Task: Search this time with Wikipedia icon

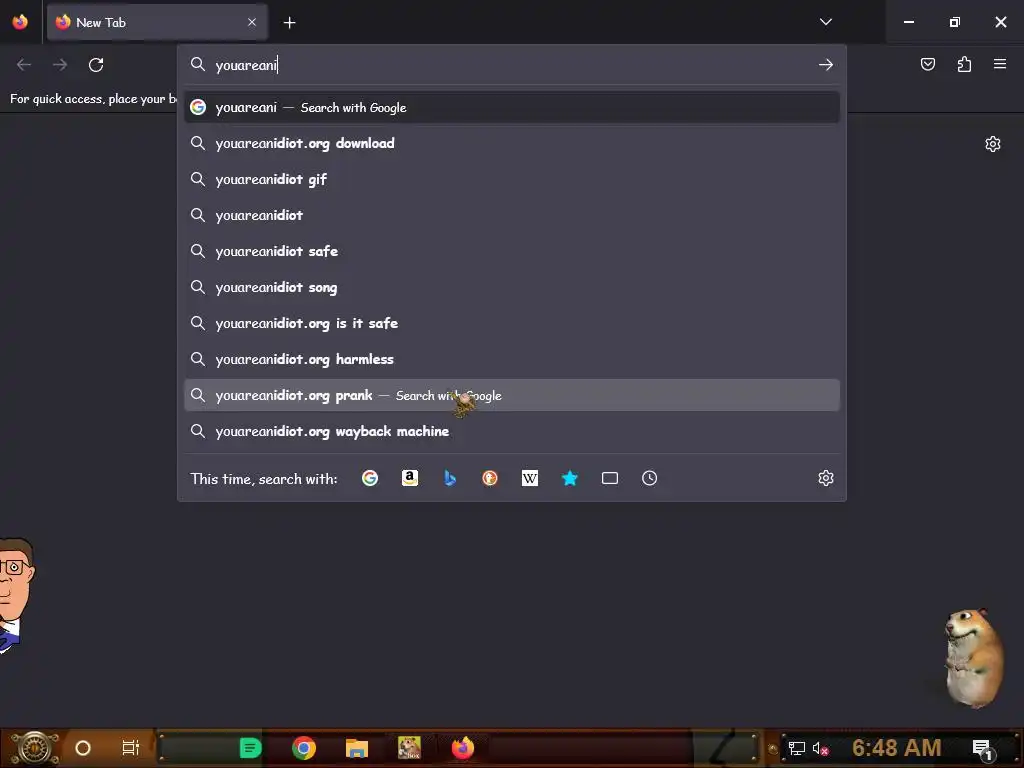Action: tap(530, 478)
